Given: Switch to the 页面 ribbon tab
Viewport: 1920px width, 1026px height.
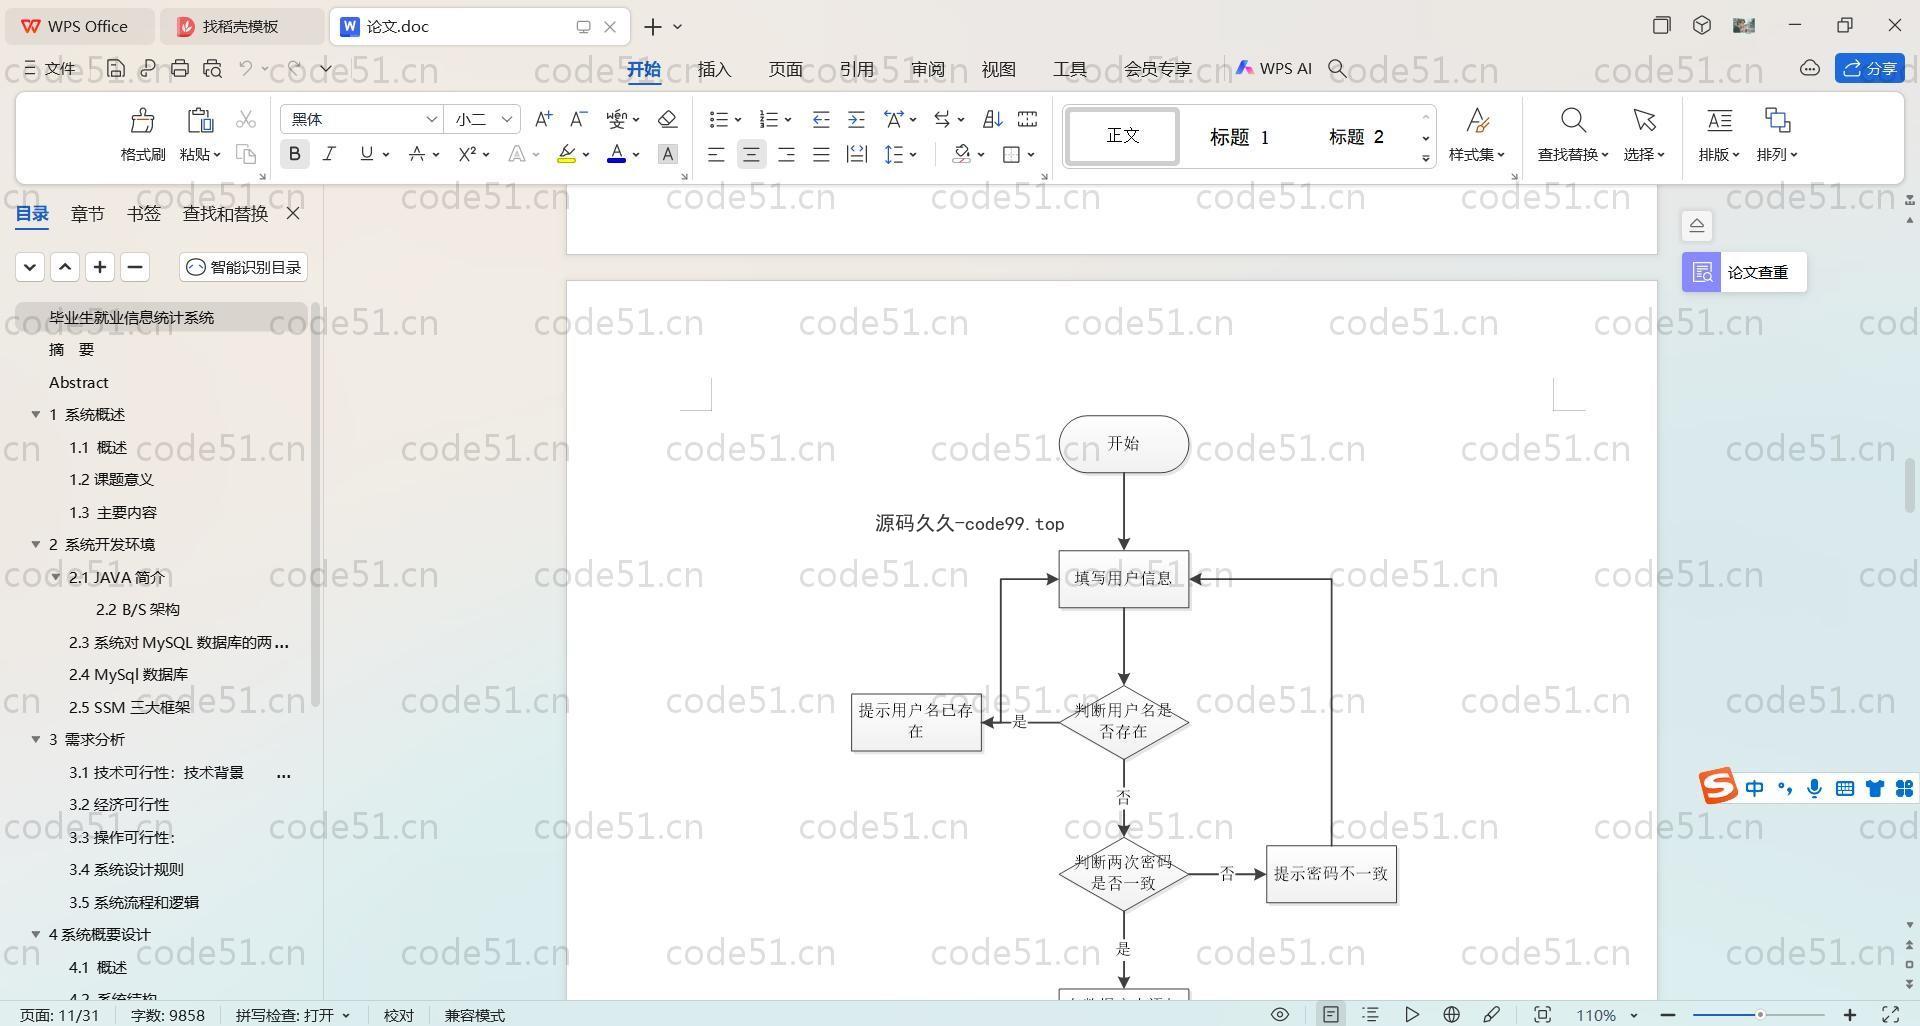Looking at the screenshot, I should click(x=785, y=69).
